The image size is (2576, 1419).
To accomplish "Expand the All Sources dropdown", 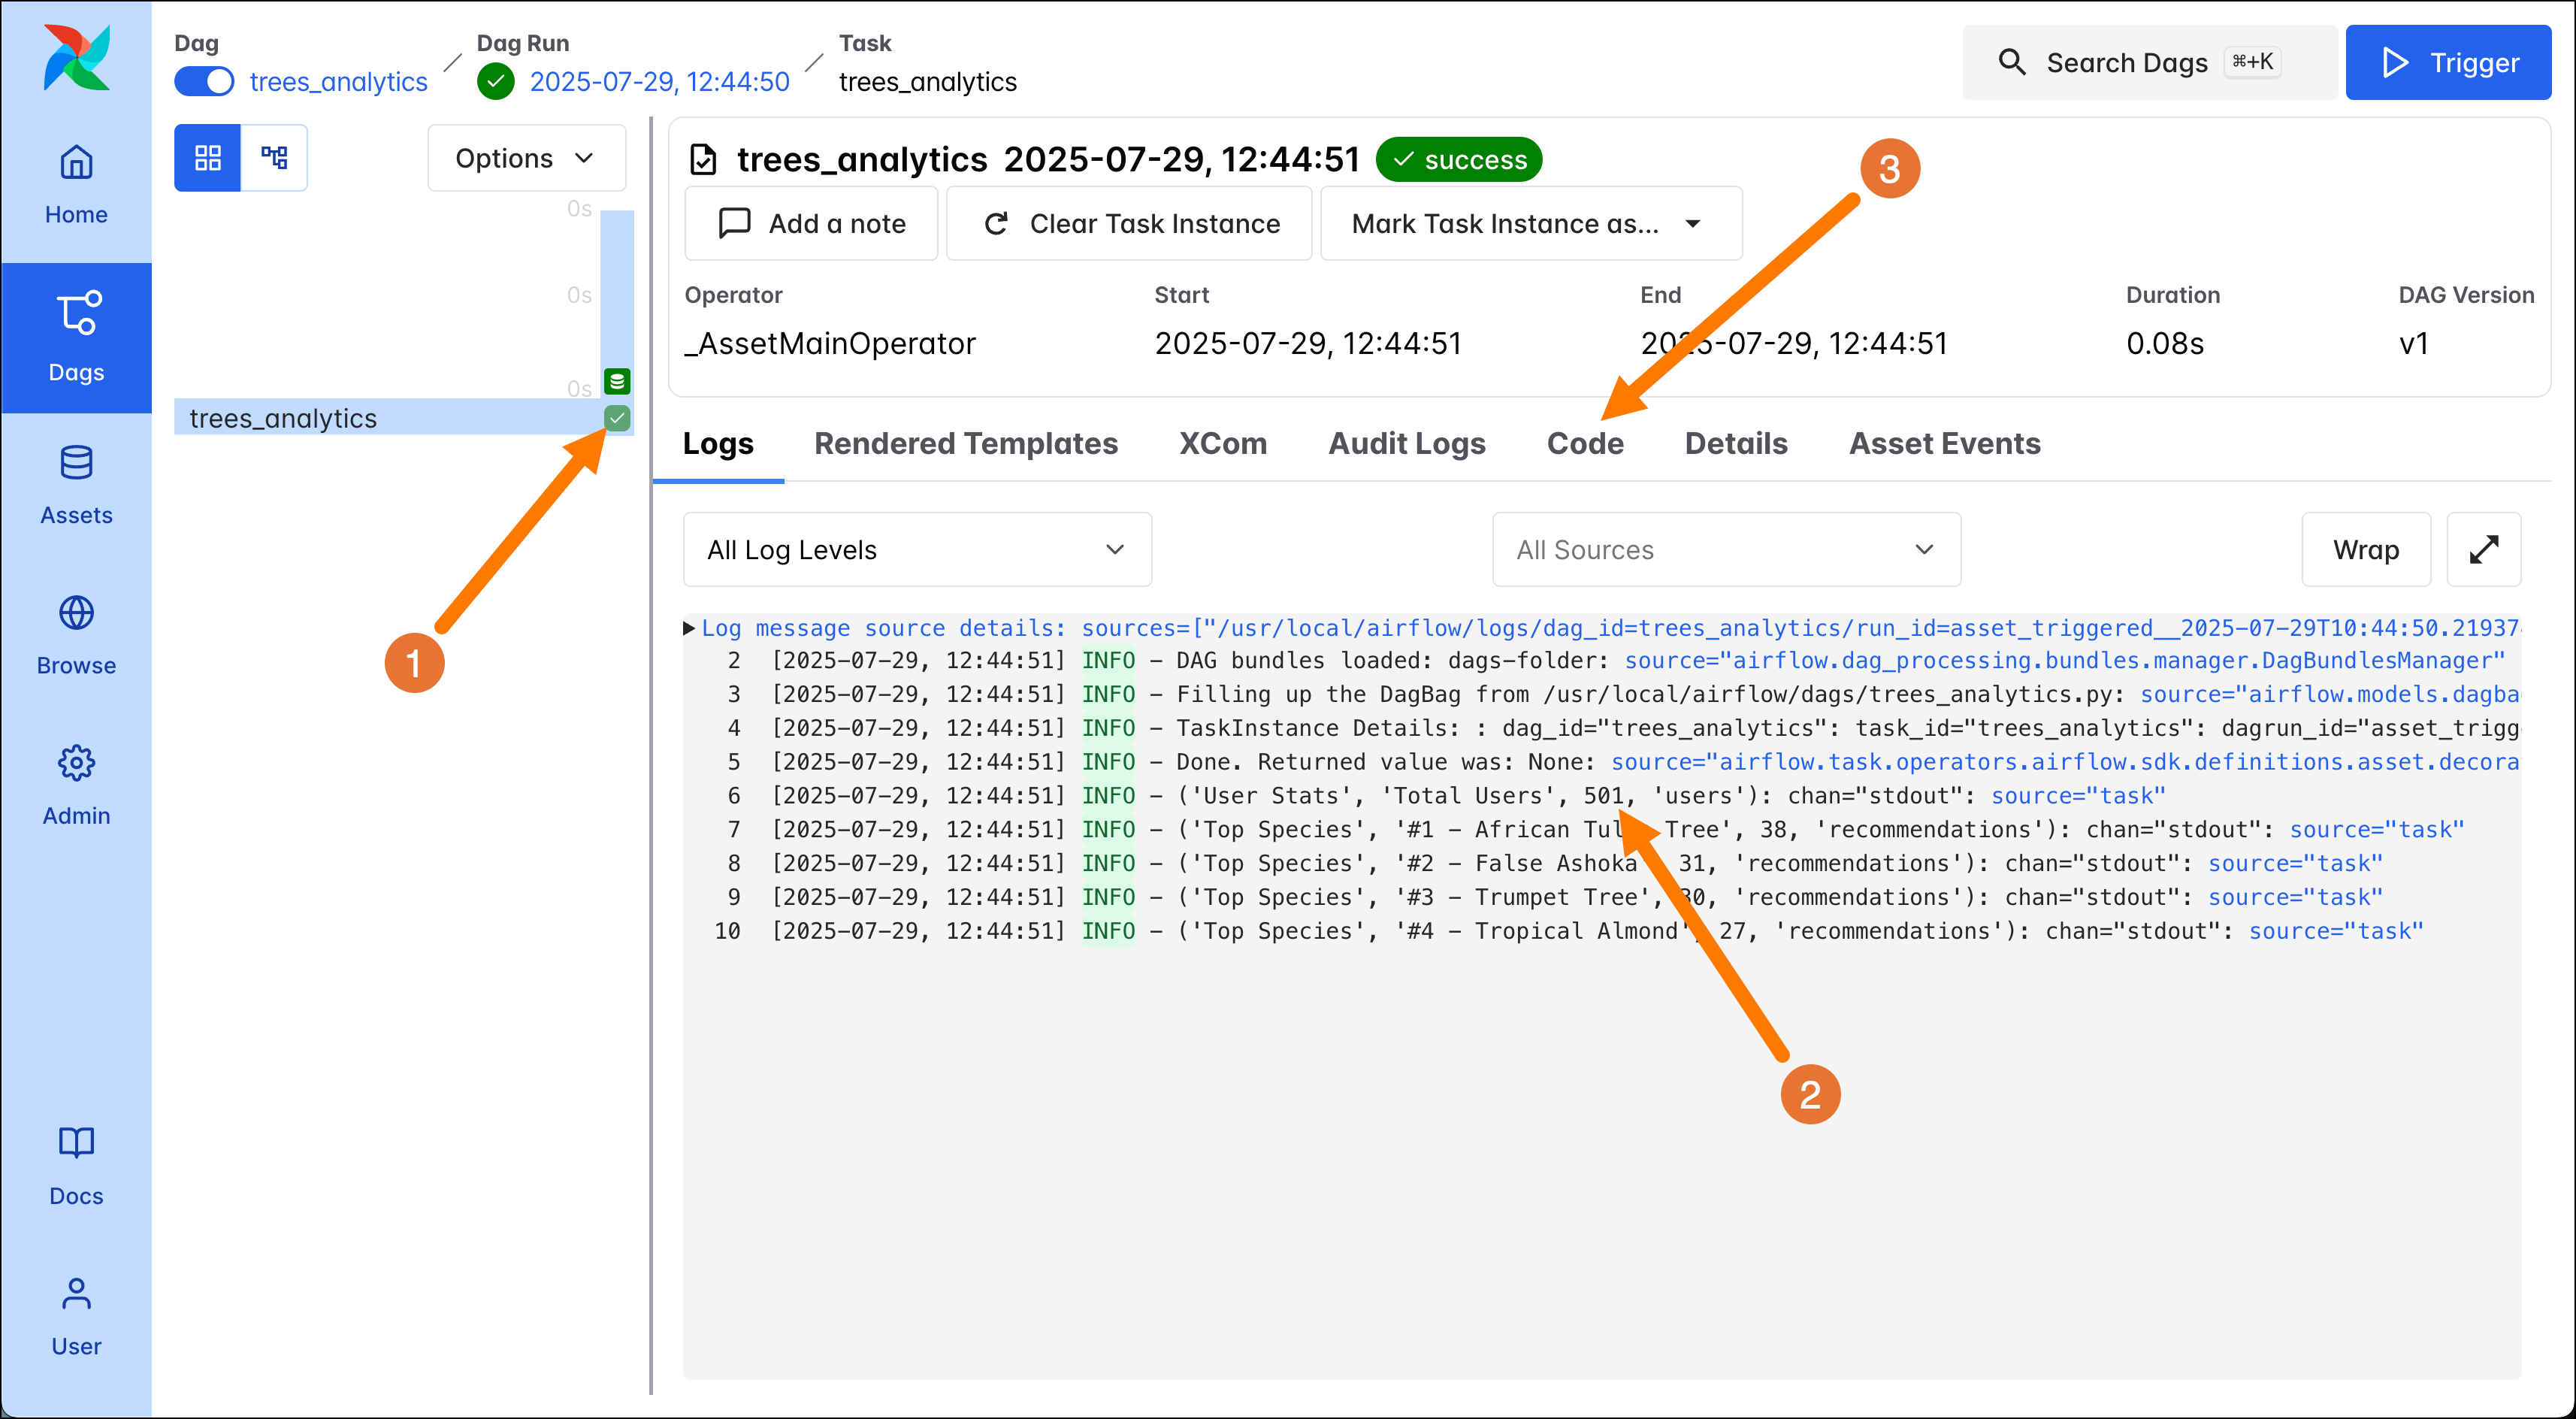I will (x=1725, y=549).
